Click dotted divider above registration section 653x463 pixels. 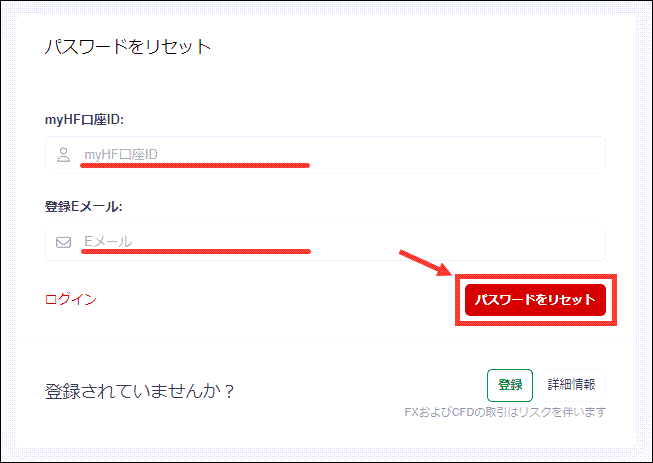pos(325,343)
